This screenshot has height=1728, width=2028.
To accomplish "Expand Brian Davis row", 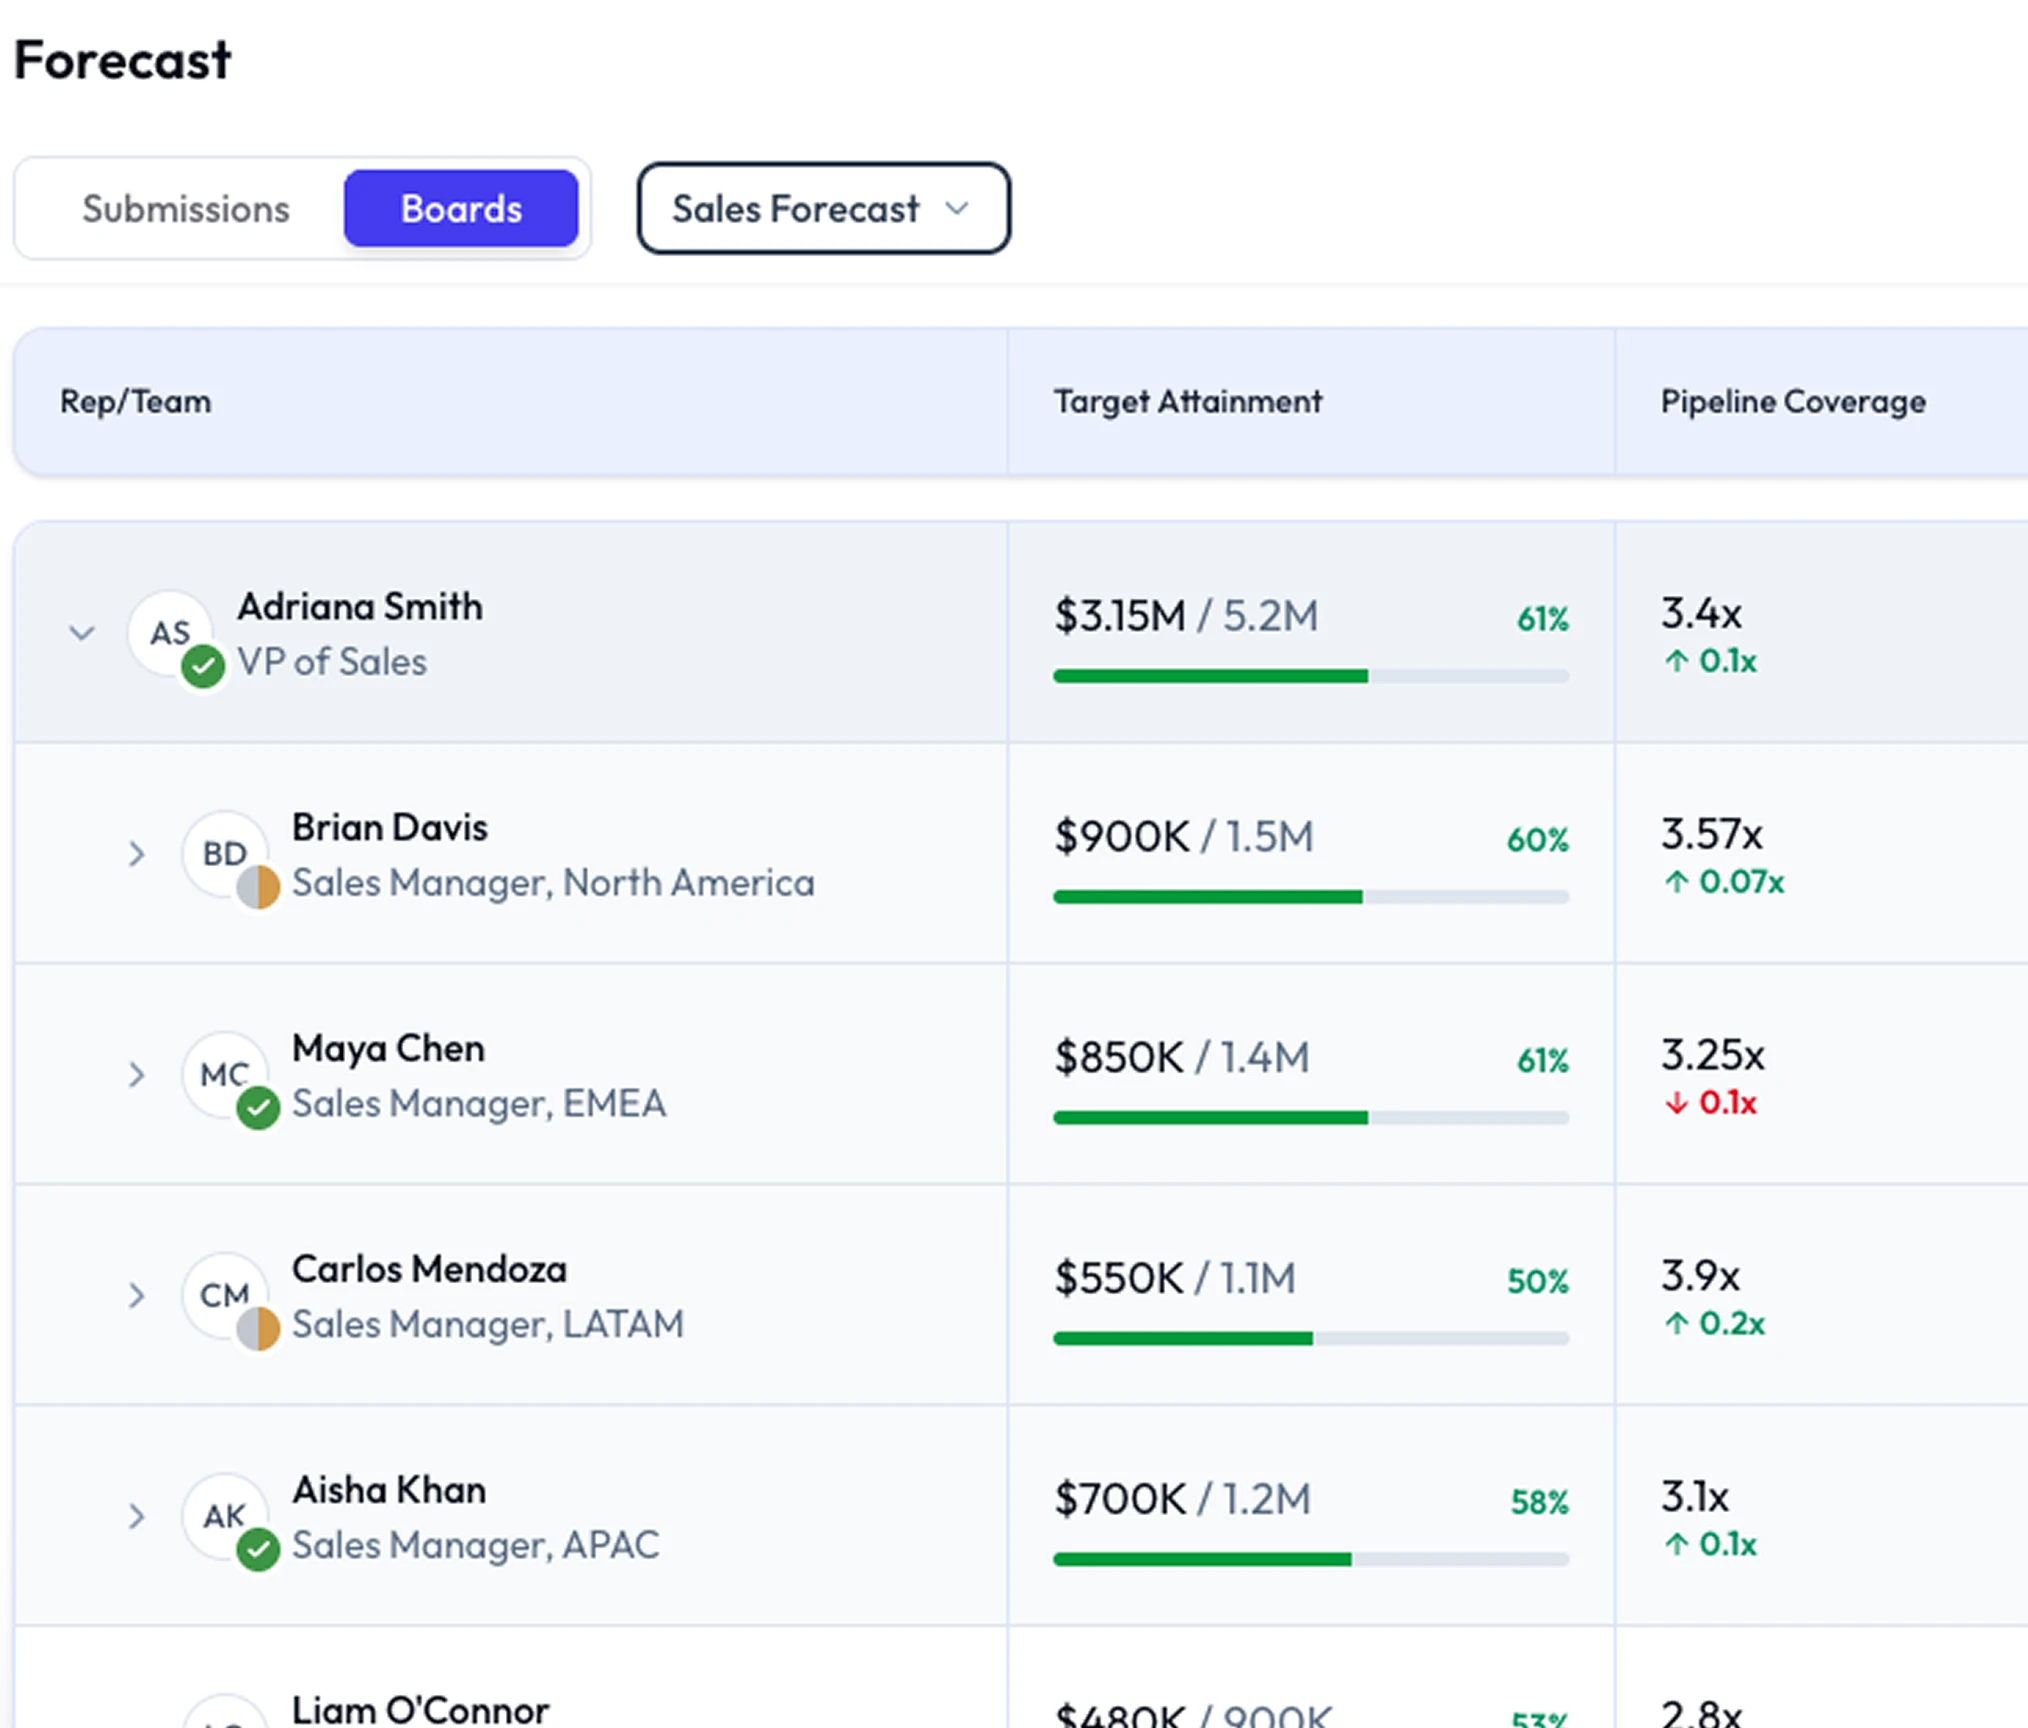I will (137, 854).
